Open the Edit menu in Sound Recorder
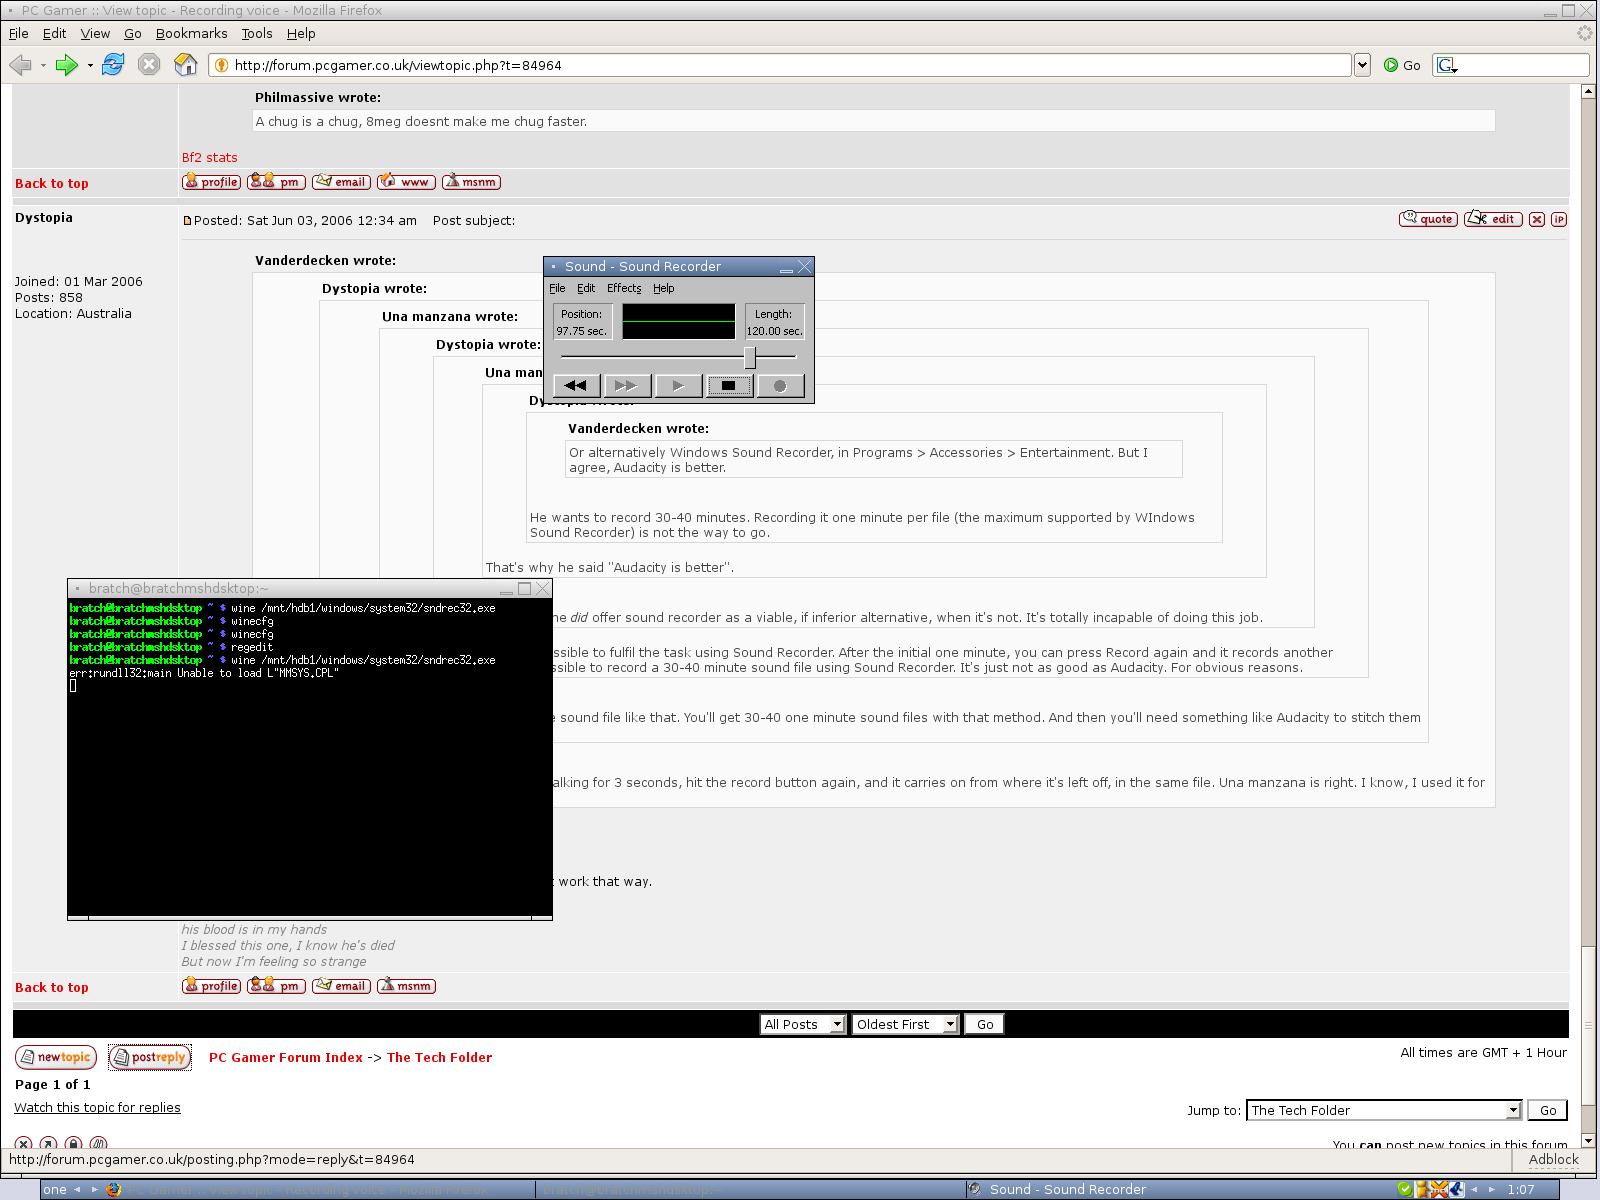The height and width of the screenshot is (1200, 1600). click(x=586, y=288)
